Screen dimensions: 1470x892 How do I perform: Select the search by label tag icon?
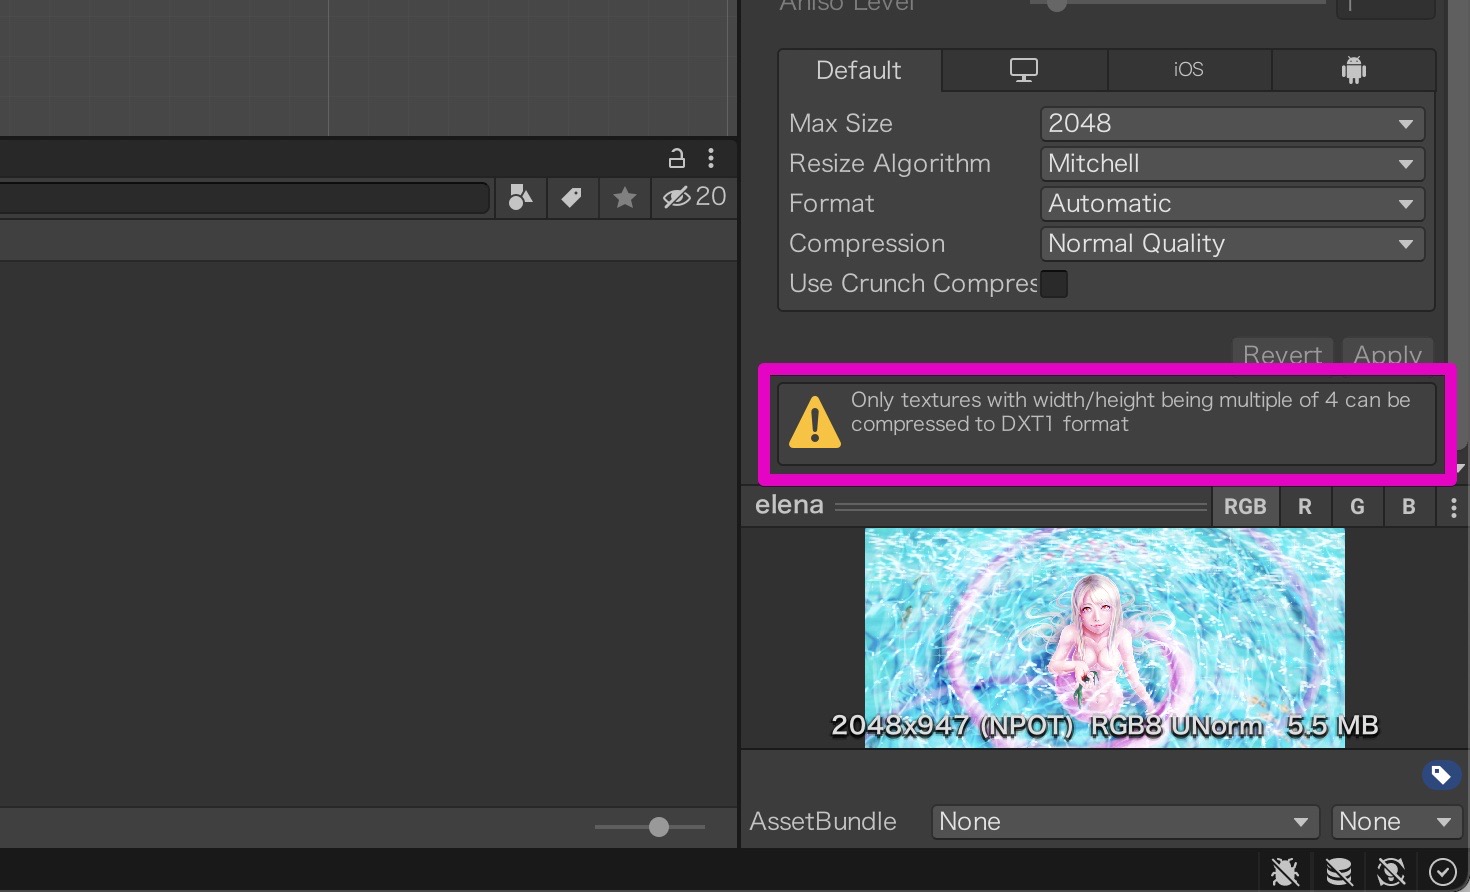coord(572,197)
